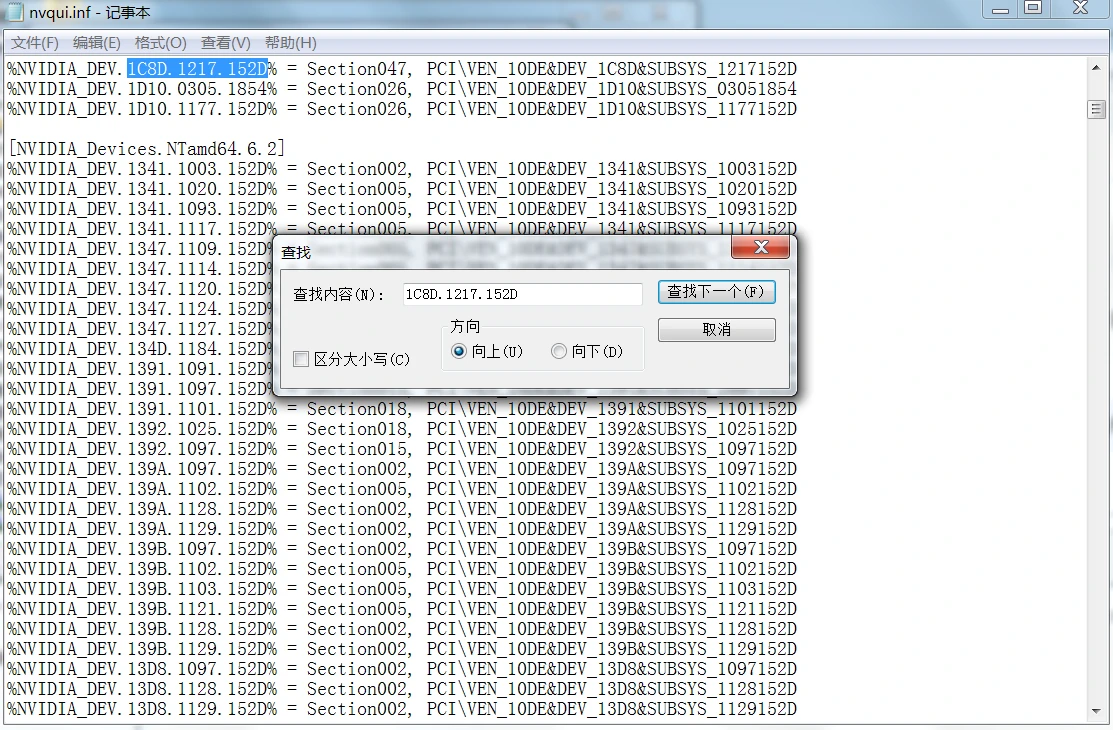Click the text NVIDIA_DEV.1347.1109.152D
The width and height of the screenshot is (1113, 730).
[x=142, y=249]
